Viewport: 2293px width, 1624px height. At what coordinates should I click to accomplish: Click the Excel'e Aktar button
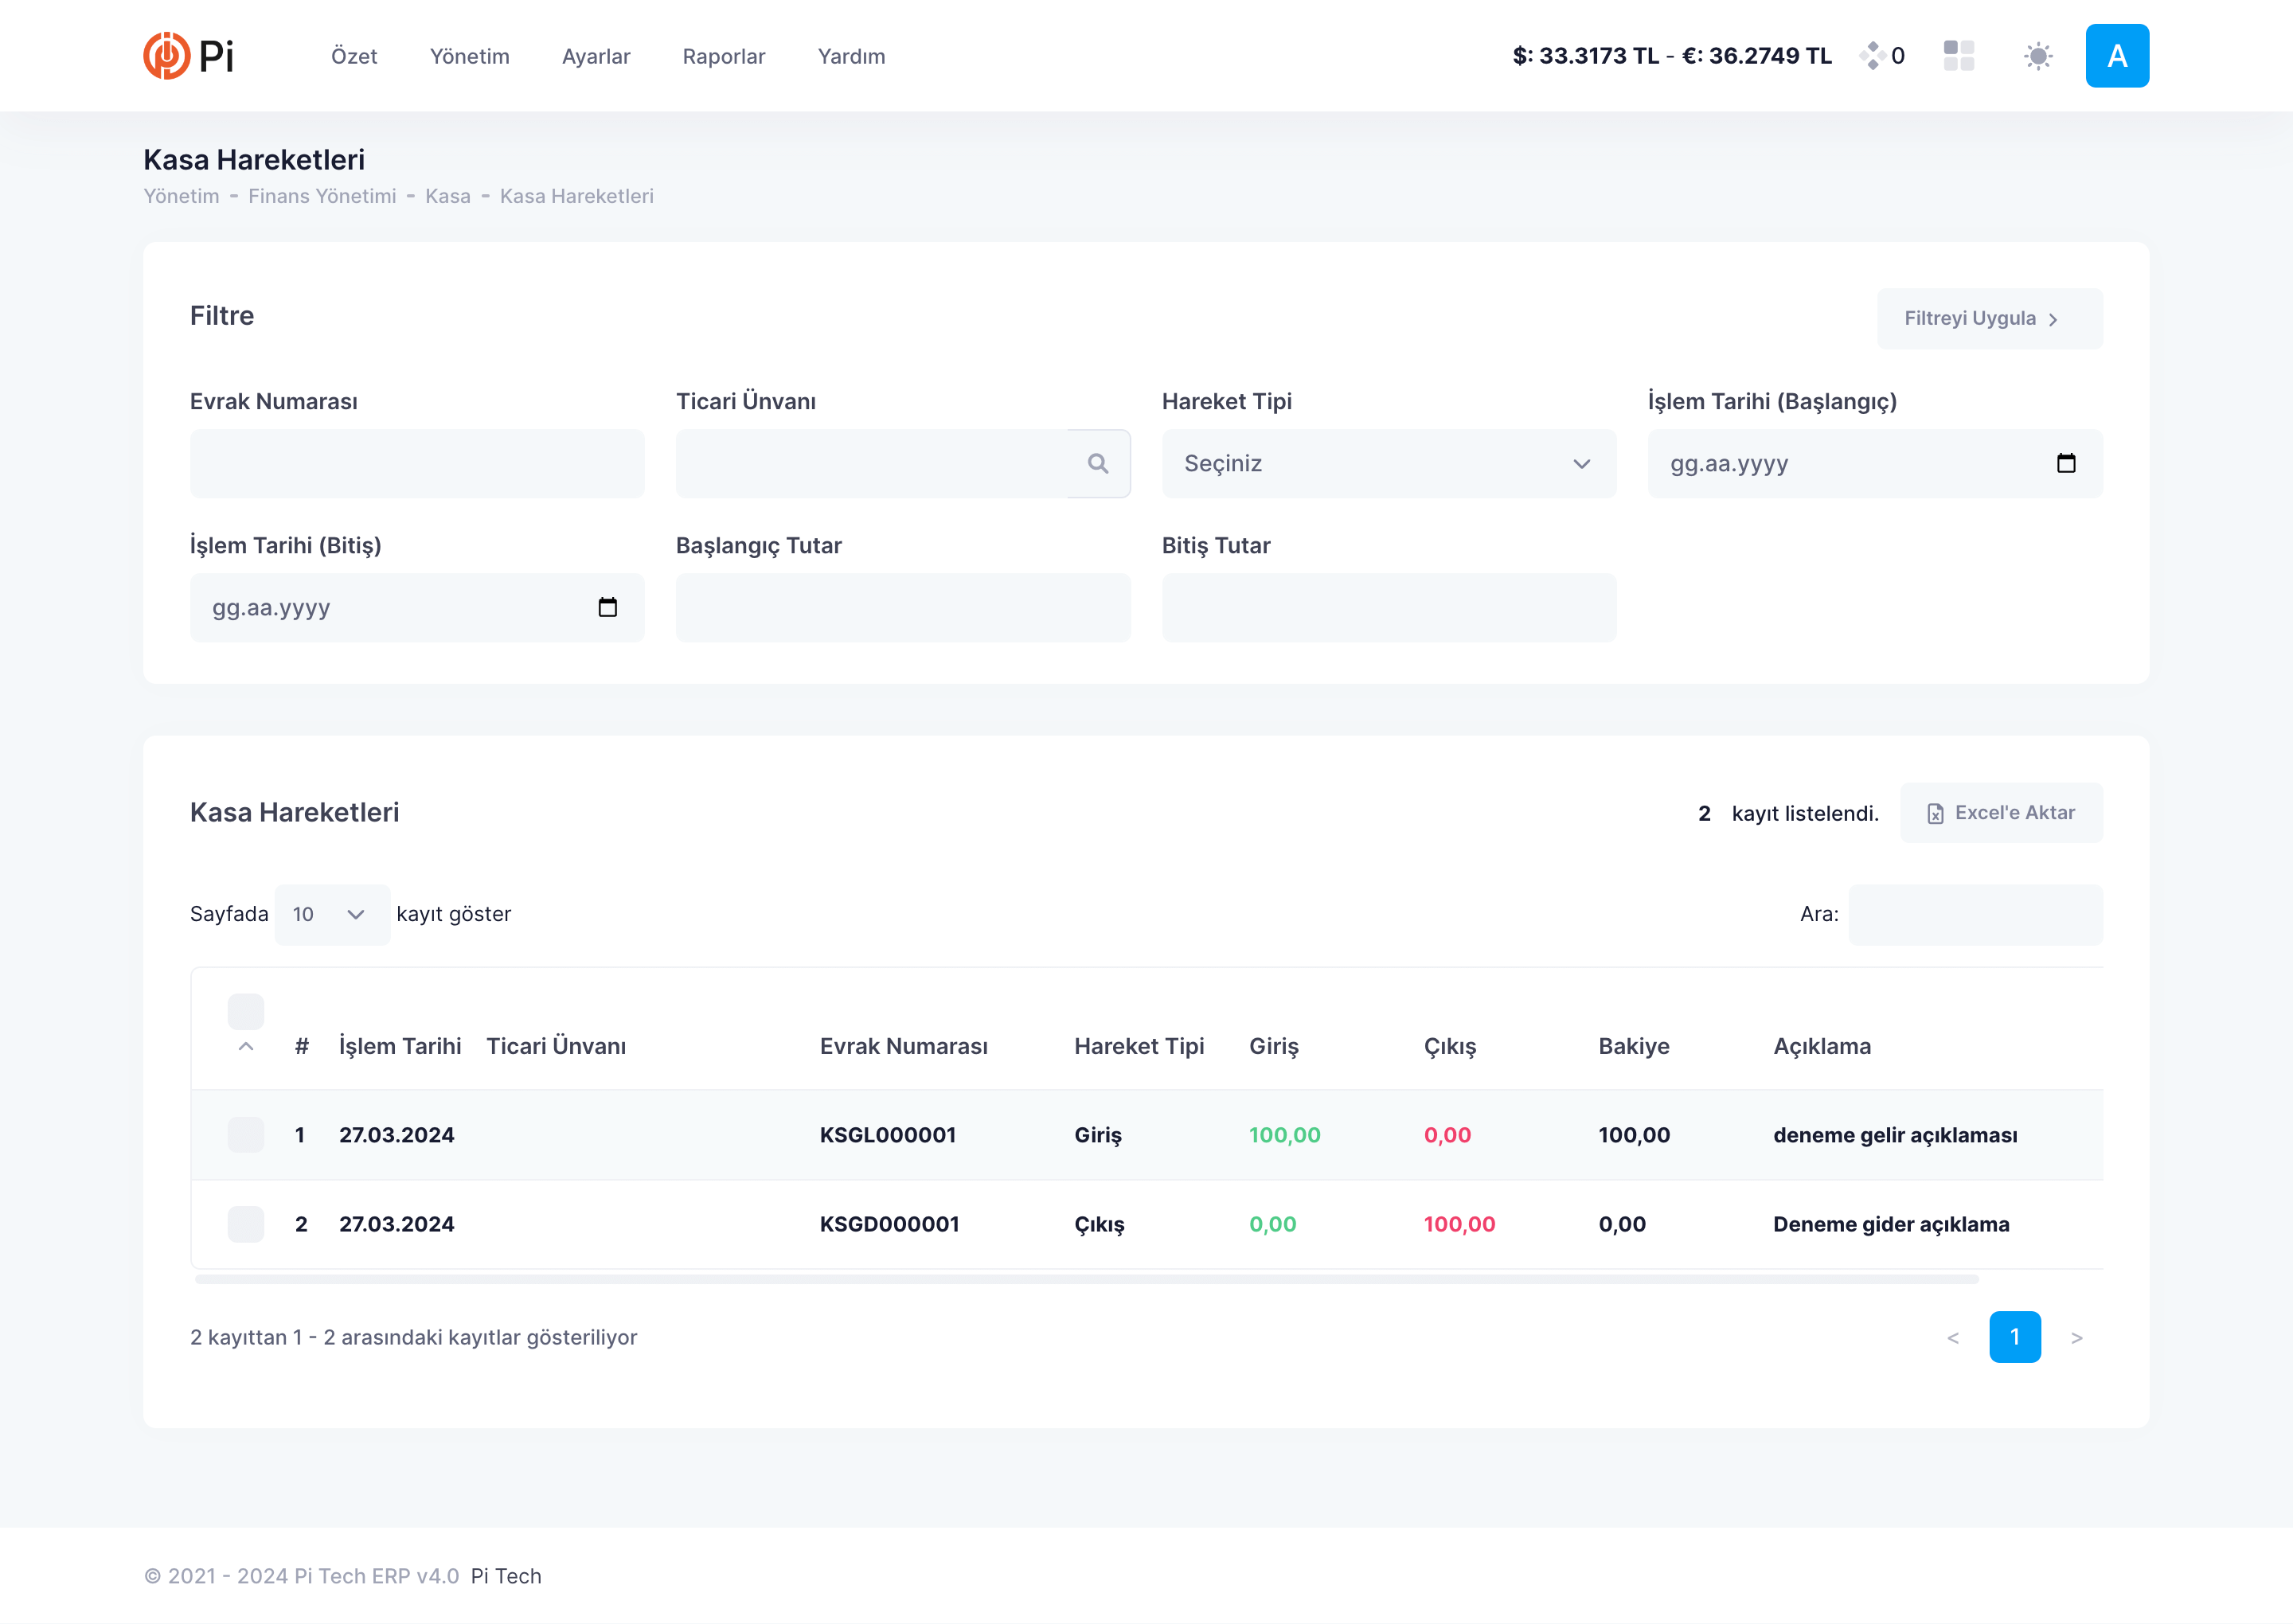click(x=2000, y=813)
